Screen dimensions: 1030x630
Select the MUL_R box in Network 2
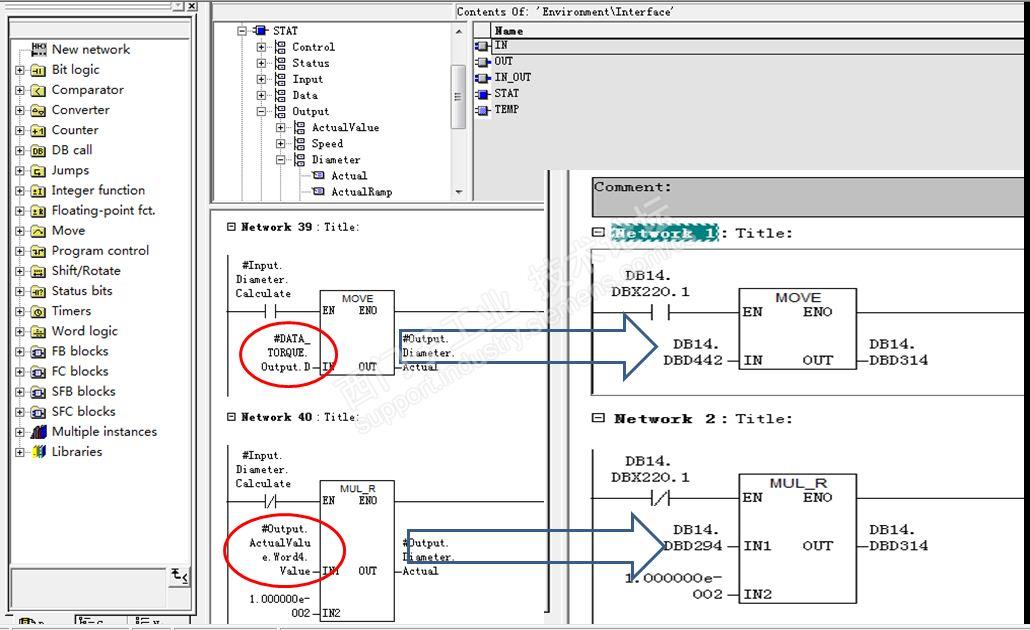(797, 538)
